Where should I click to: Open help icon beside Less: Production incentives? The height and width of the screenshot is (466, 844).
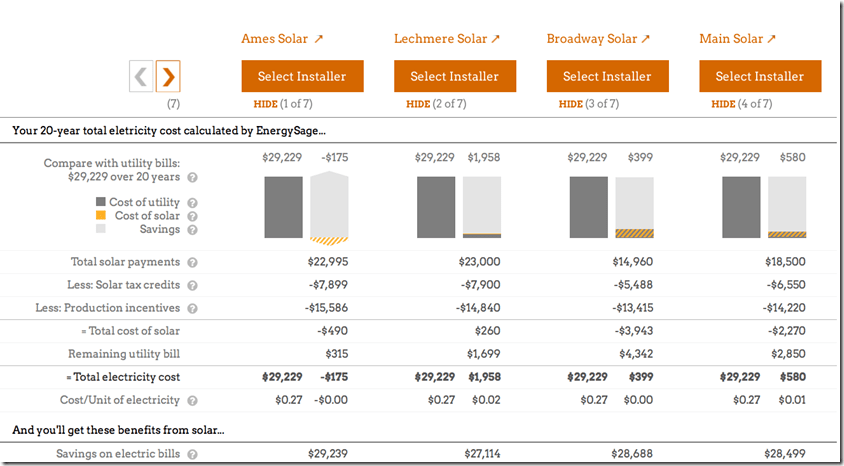192,308
